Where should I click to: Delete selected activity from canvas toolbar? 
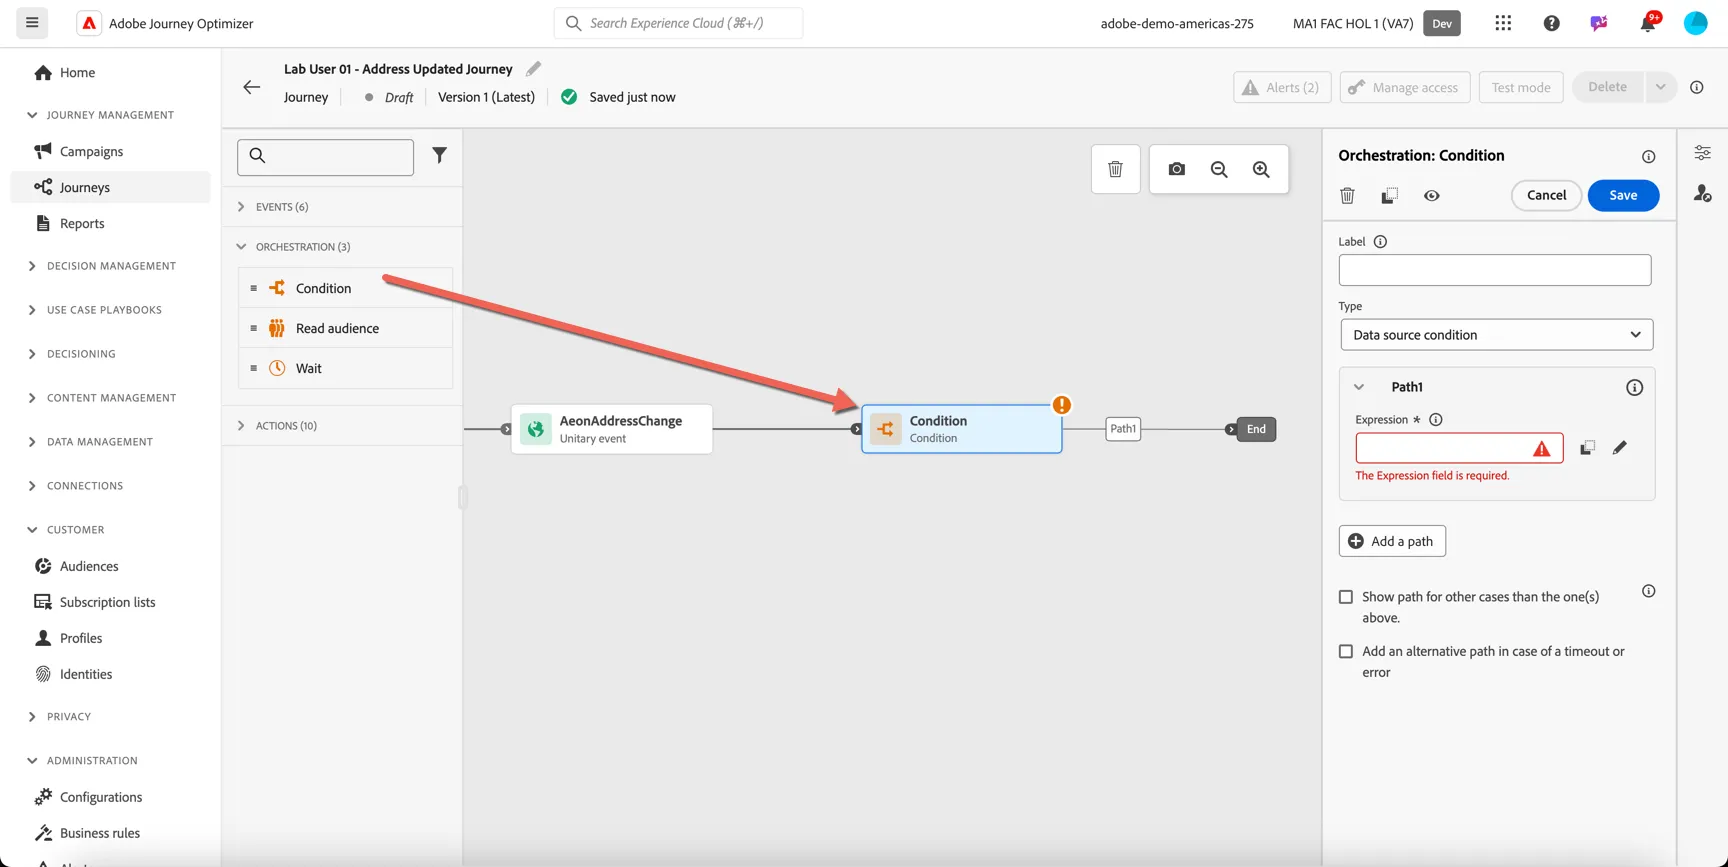click(1115, 169)
